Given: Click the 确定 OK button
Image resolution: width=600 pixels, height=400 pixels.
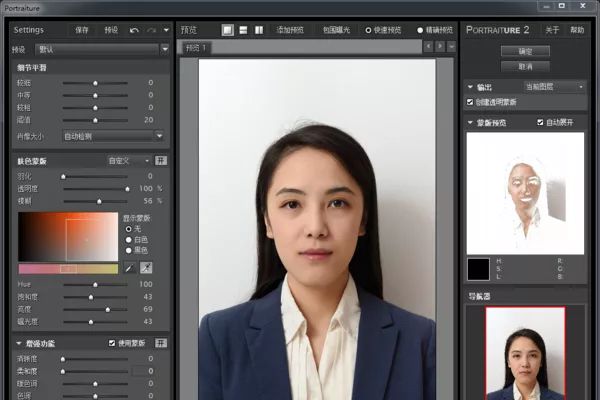Looking at the screenshot, I should pyautogui.click(x=525, y=51).
